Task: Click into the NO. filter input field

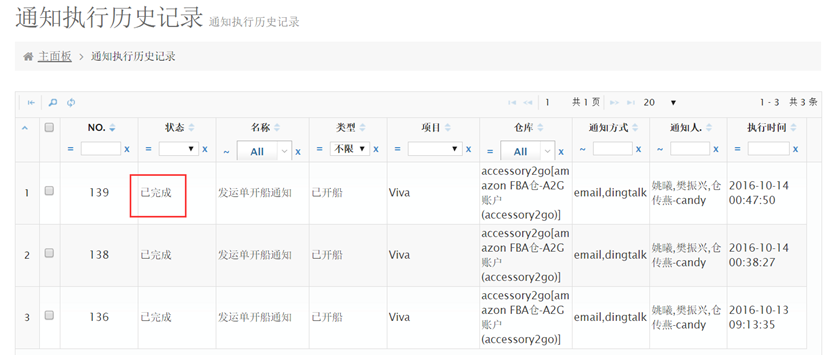Action: pyautogui.click(x=101, y=149)
